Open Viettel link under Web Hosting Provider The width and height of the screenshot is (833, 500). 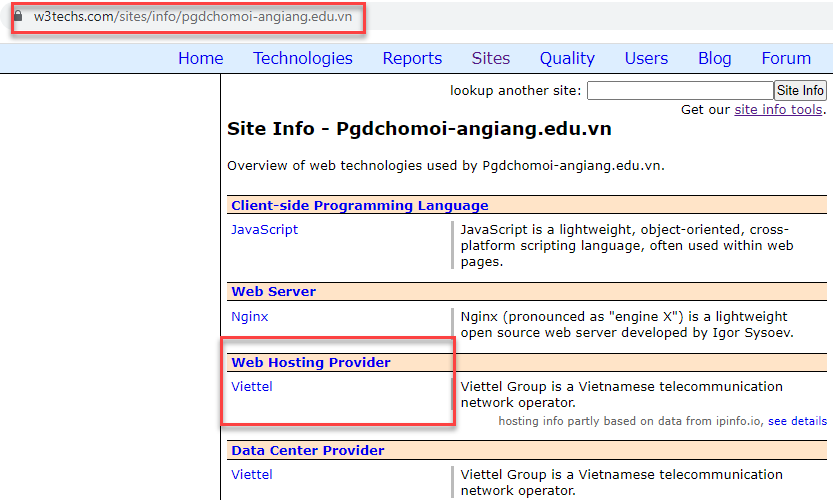pos(252,386)
